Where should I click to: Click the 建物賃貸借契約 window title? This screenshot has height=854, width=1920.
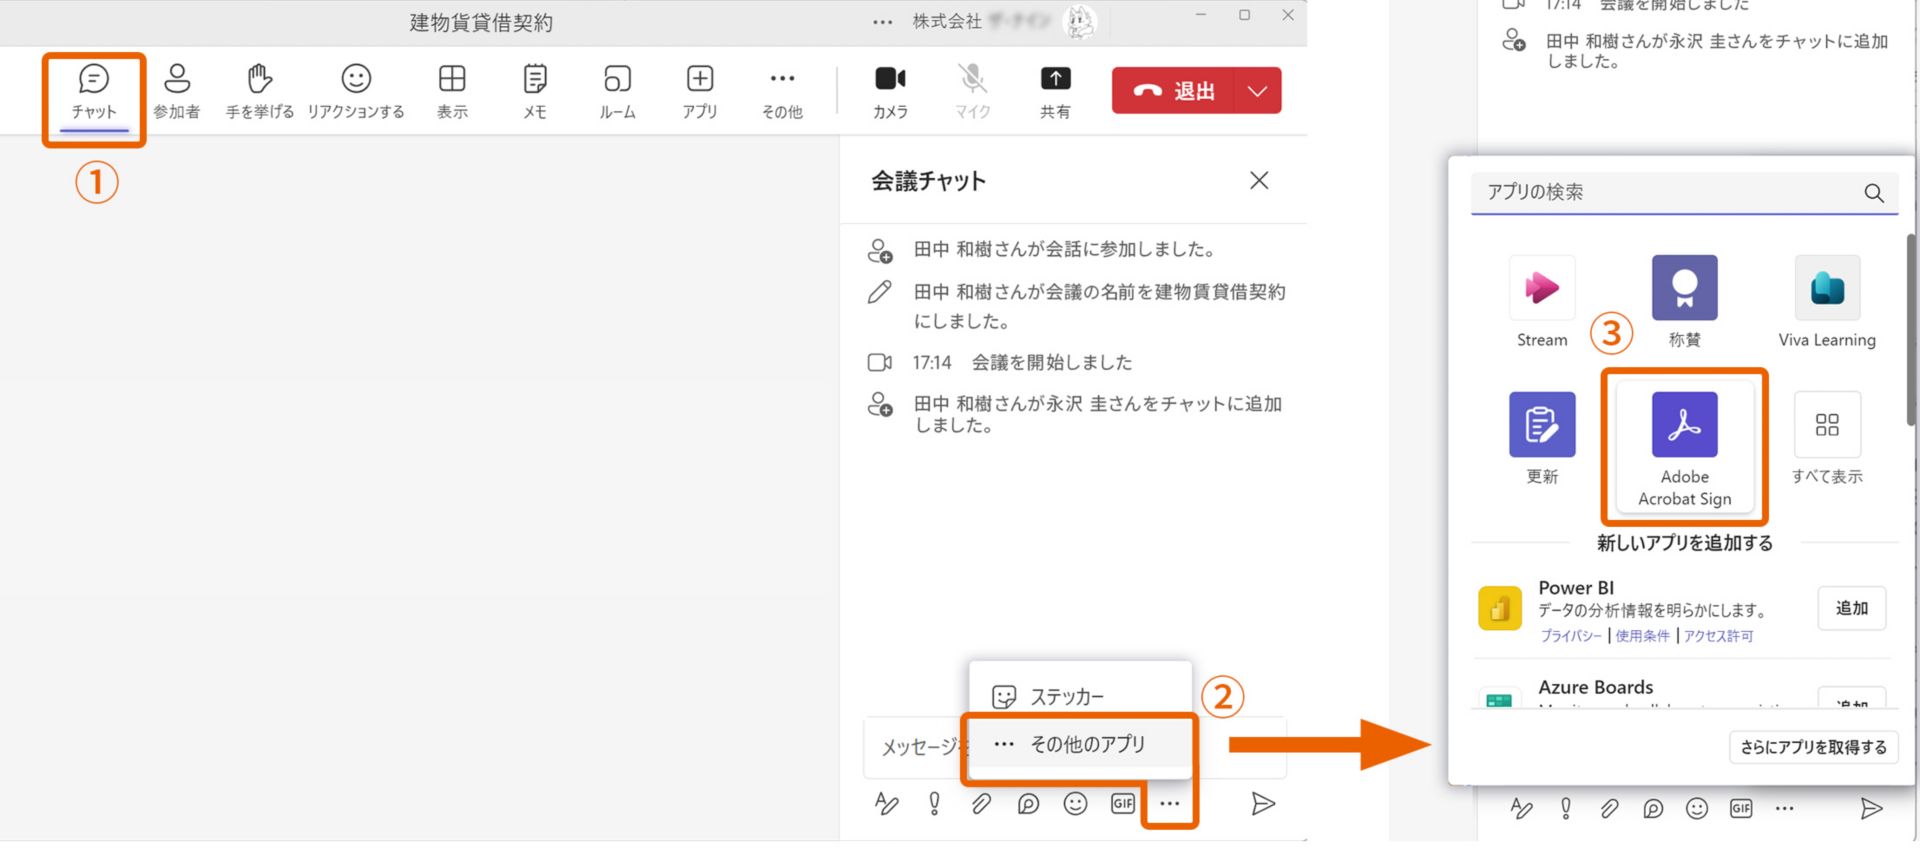[x=481, y=22]
